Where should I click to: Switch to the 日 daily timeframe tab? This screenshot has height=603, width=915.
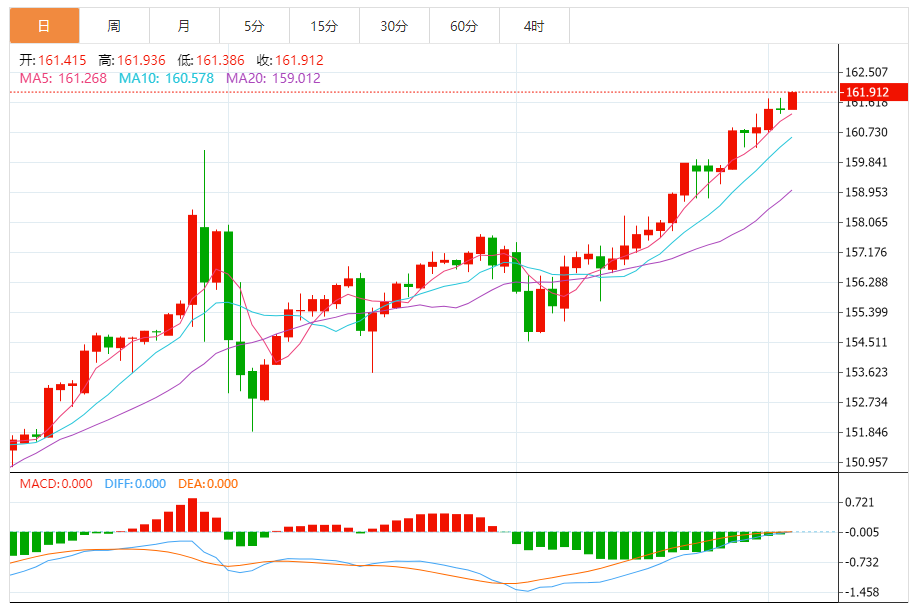(44, 26)
